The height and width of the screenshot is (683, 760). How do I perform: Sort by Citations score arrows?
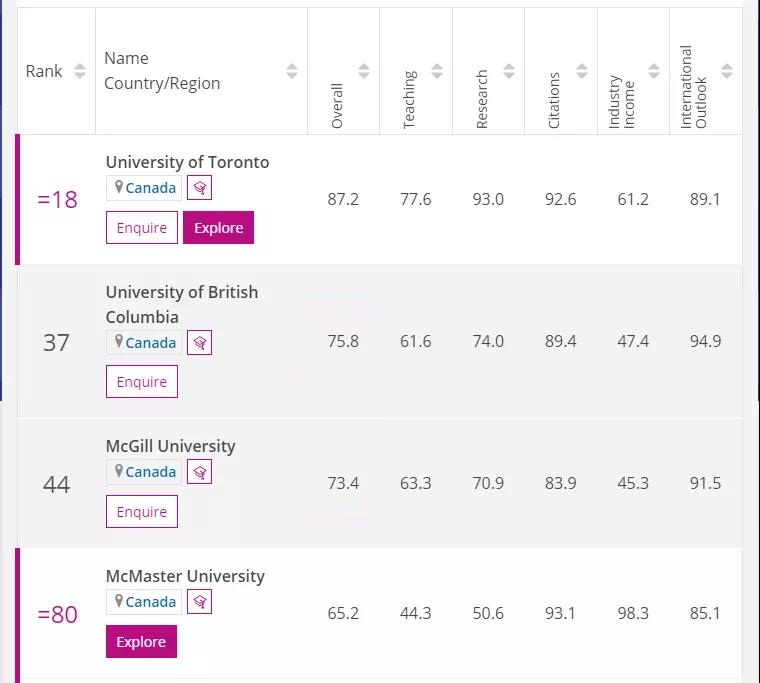click(x=582, y=71)
